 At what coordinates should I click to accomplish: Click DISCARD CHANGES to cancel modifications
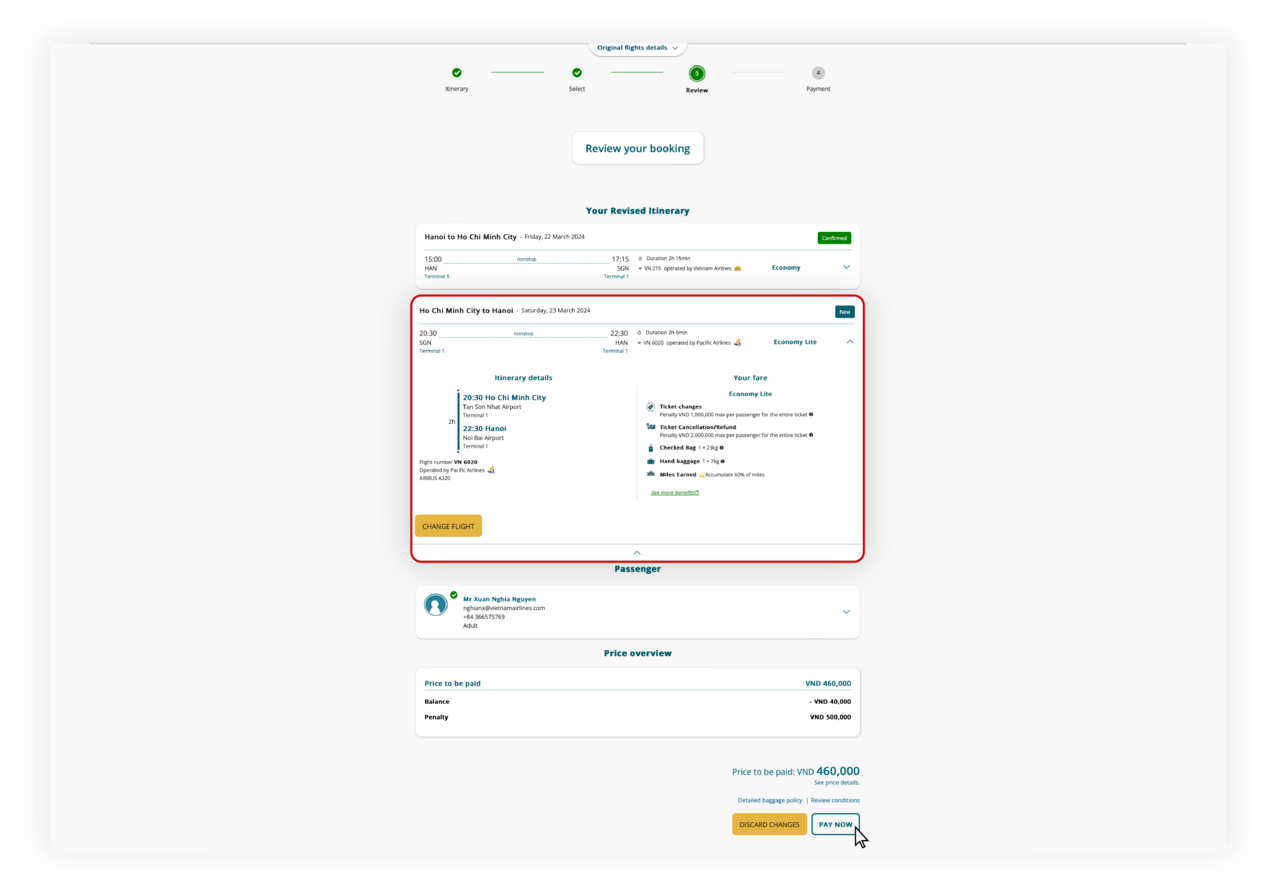pos(769,824)
